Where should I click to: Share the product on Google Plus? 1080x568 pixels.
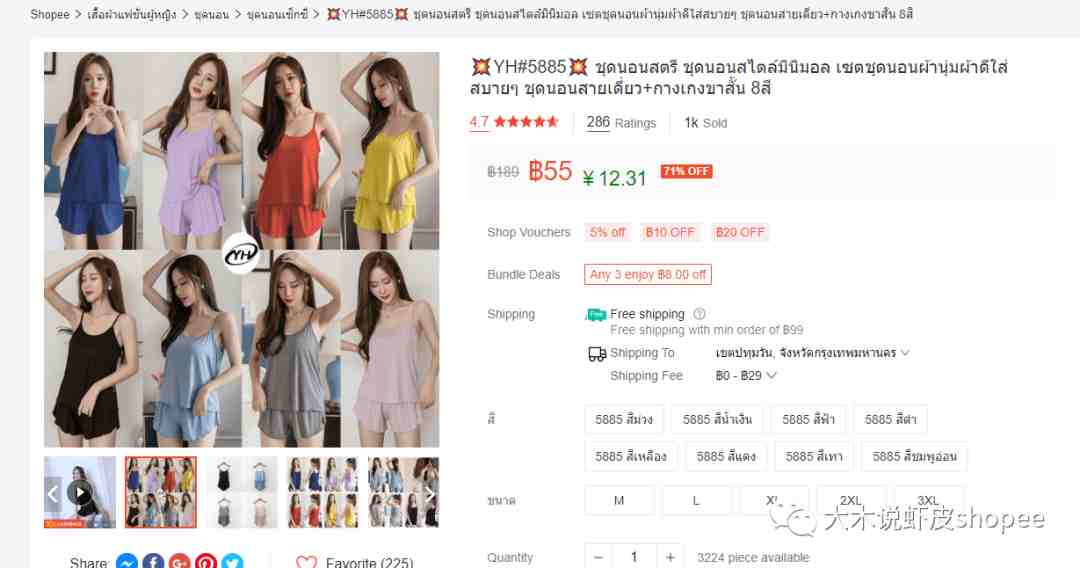coord(179,562)
